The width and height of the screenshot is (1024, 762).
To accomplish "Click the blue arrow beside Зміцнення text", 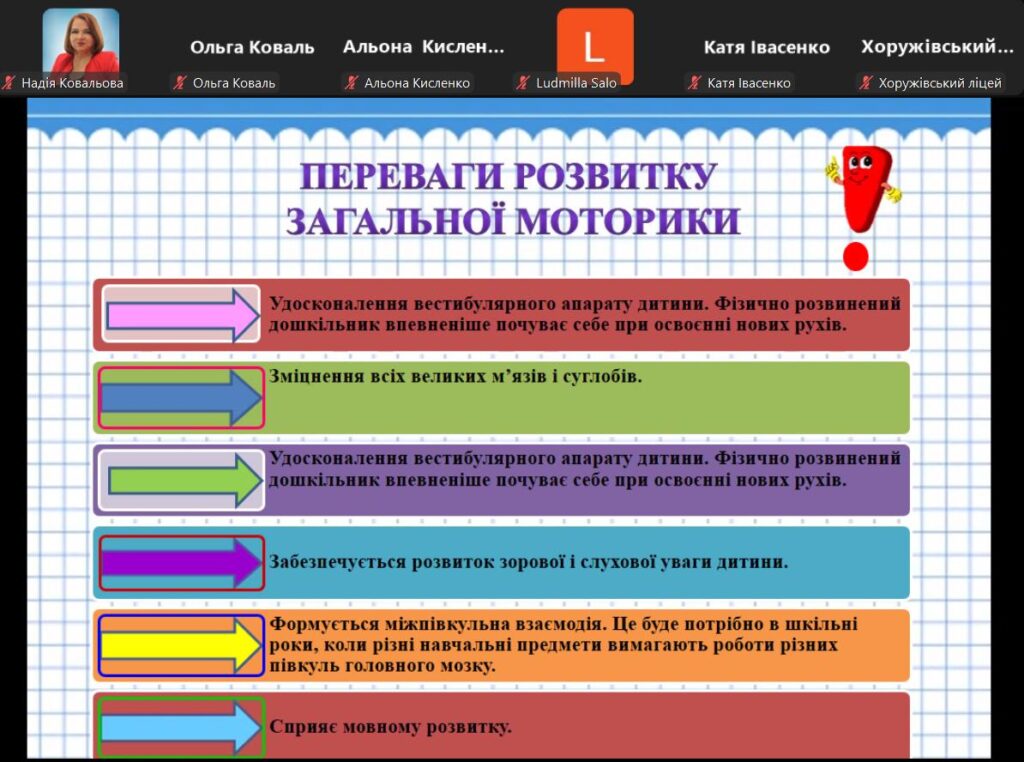I will 181,398.
